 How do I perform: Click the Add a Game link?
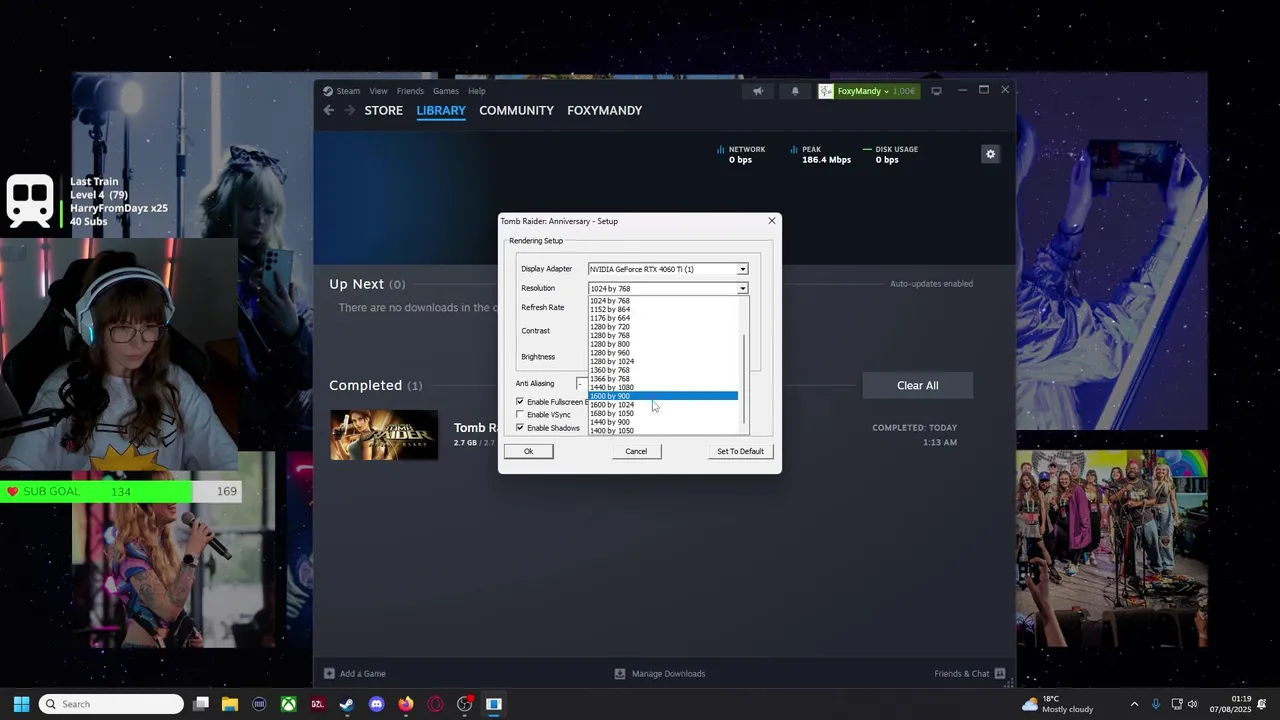[x=362, y=673]
